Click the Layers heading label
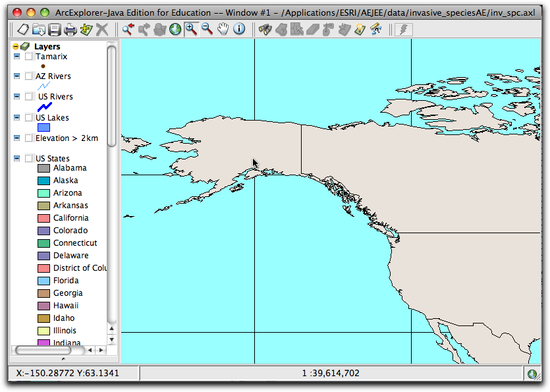This screenshot has height=392, width=550. coord(47,46)
